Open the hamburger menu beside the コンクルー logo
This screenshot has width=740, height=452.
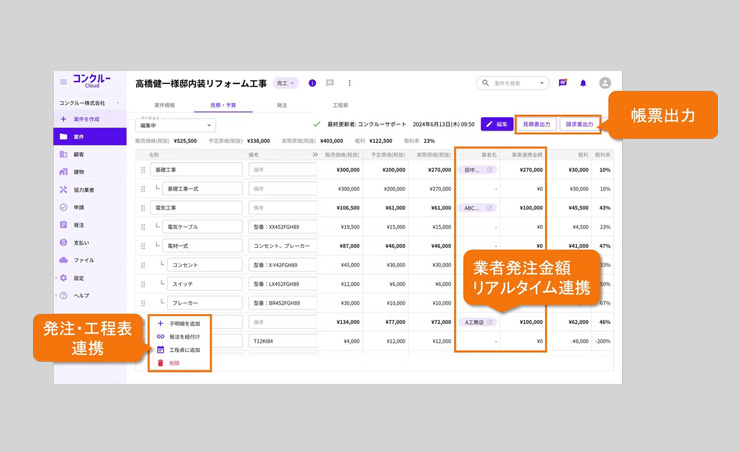[x=63, y=83]
